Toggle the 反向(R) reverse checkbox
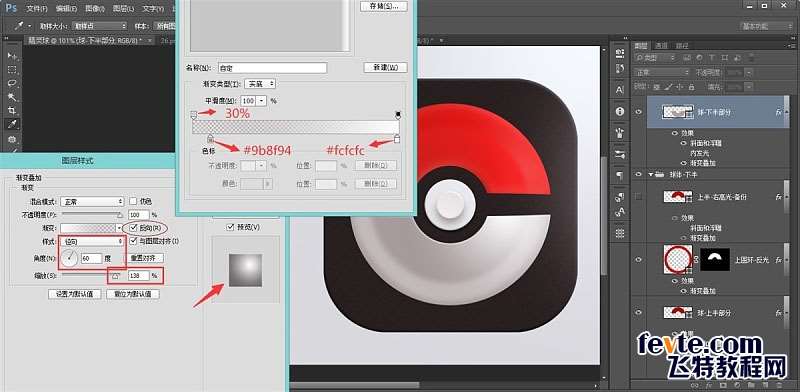 coord(134,228)
